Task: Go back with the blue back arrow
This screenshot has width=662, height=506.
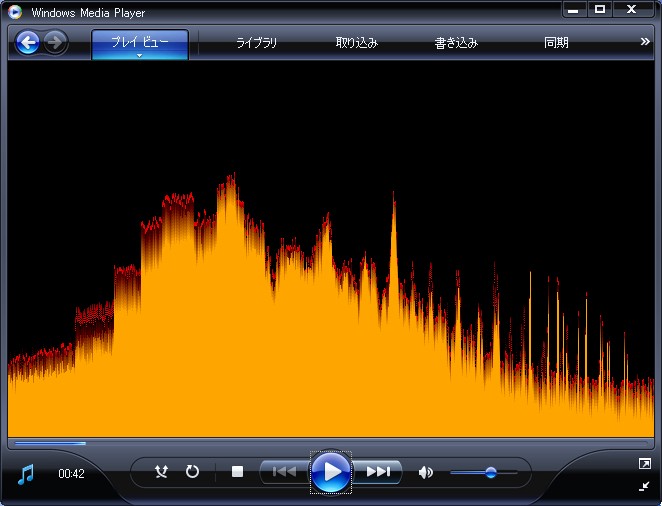Action: [x=27, y=42]
